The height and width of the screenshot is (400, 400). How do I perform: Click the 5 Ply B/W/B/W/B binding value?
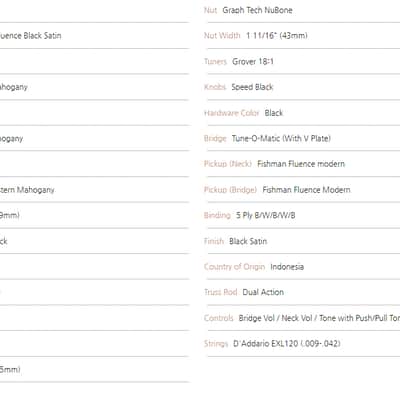coord(266,215)
